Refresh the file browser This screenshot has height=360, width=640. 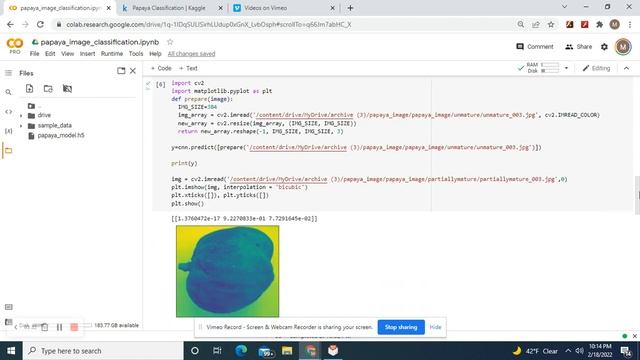coord(48,89)
